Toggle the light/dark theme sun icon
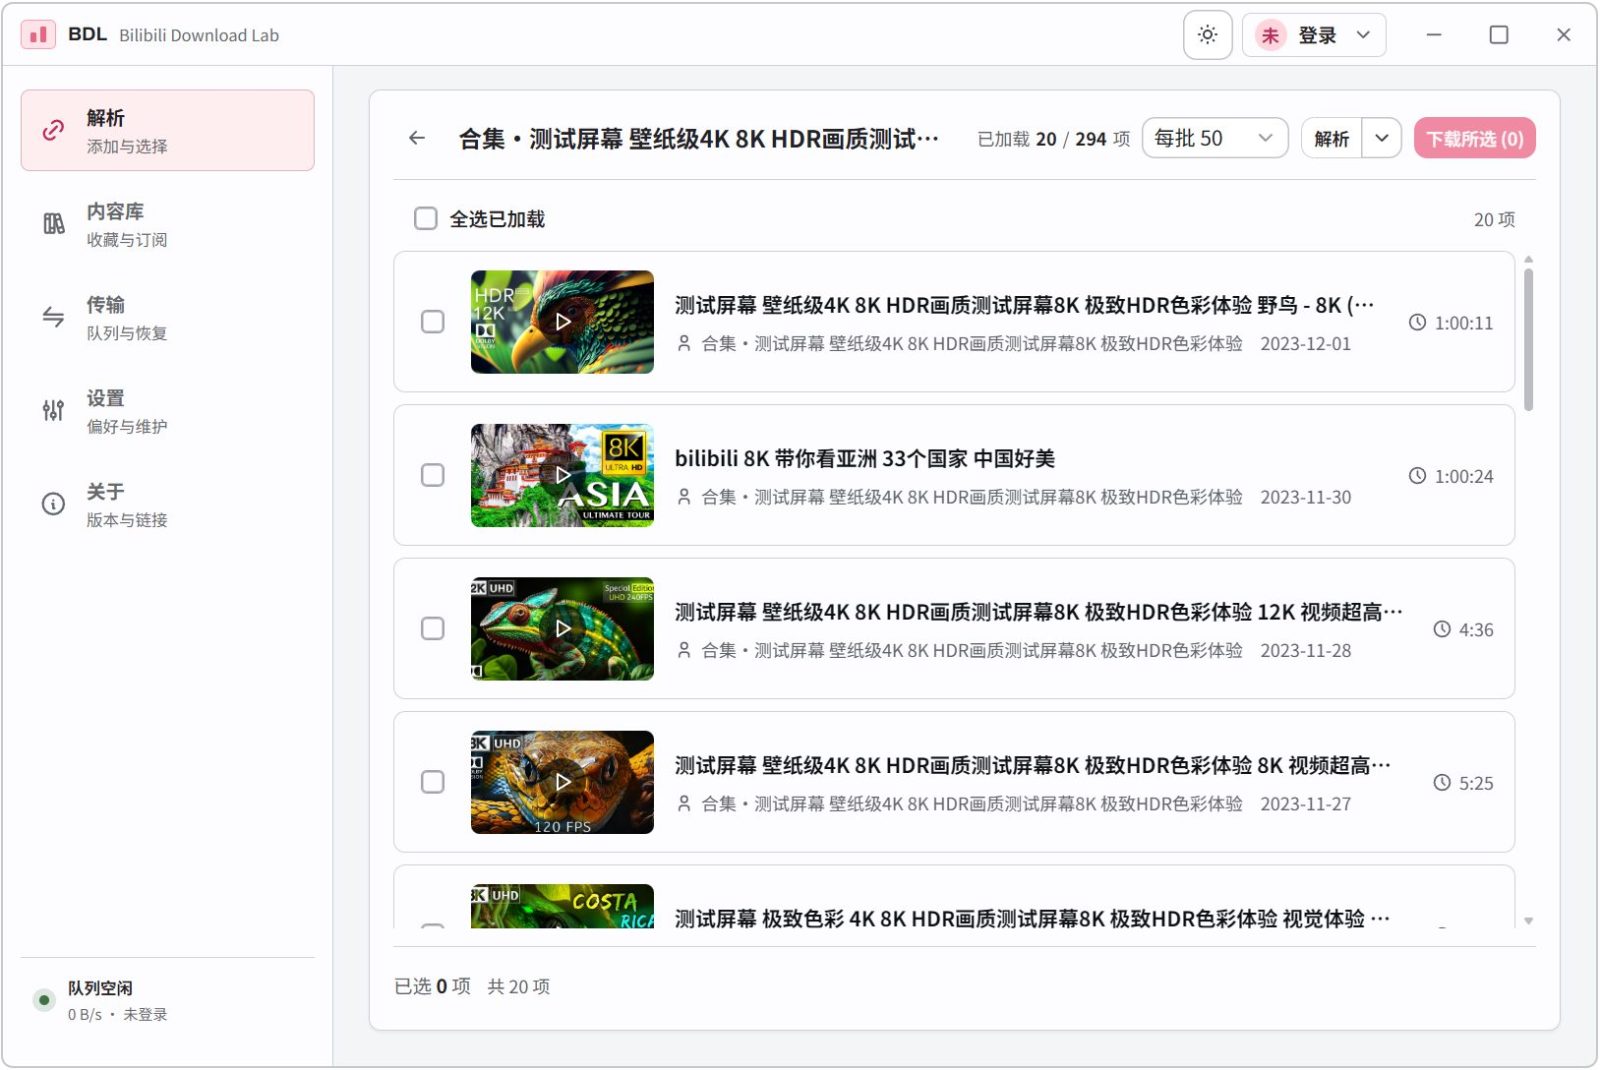The width and height of the screenshot is (1600, 1070). click(1207, 35)
